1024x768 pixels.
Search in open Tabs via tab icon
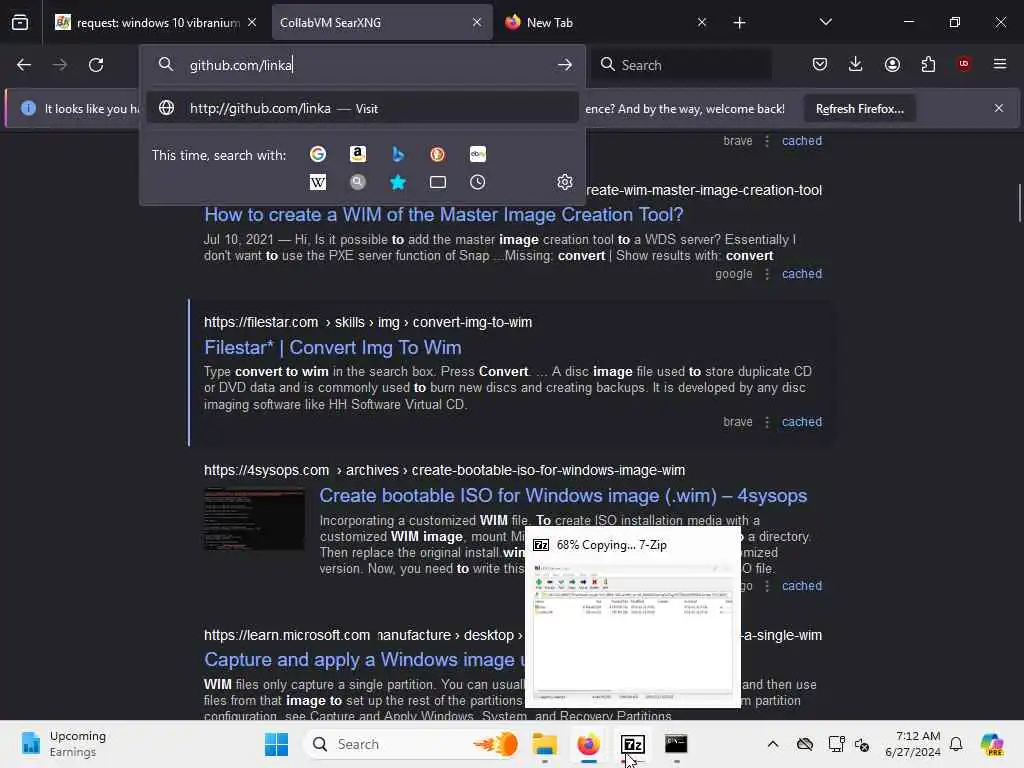pos(438,182)
